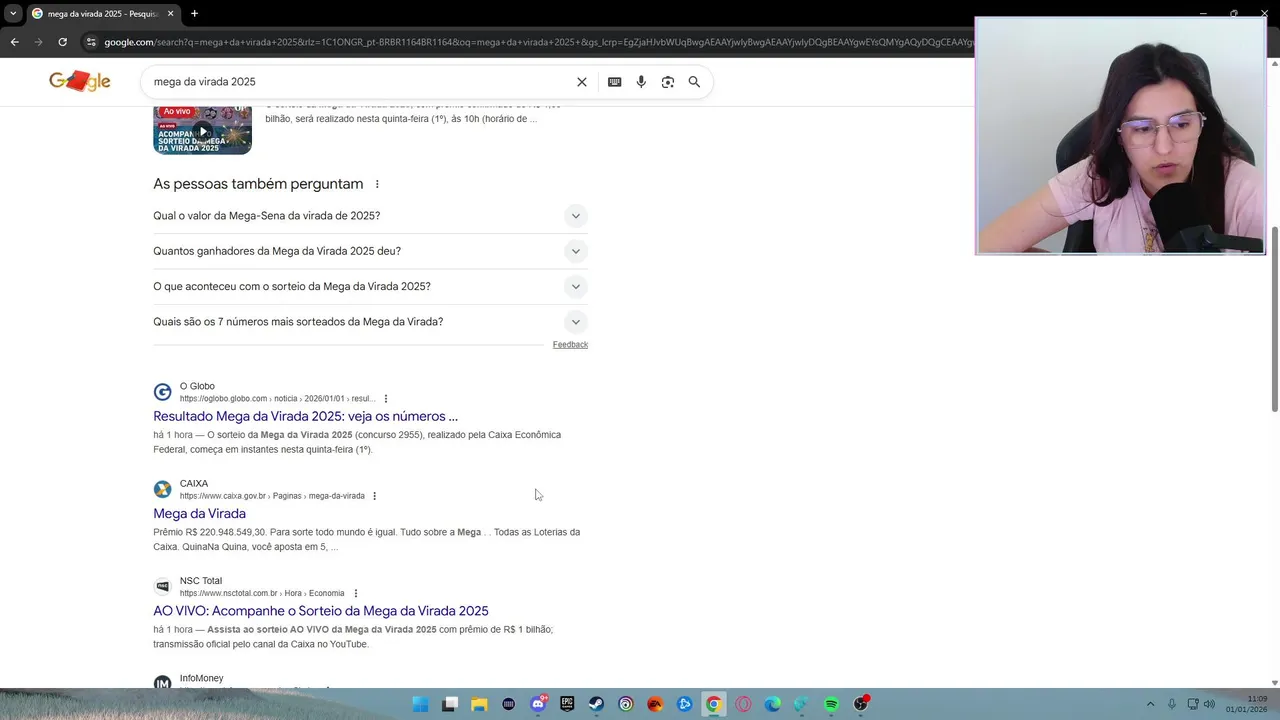Open the Windows Start menu

(421, 704)
